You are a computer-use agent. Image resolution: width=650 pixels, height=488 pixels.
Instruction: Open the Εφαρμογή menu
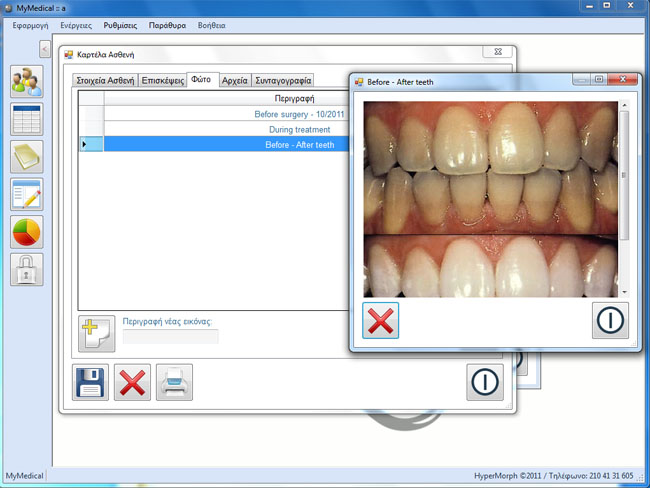(x=31, y=26)
